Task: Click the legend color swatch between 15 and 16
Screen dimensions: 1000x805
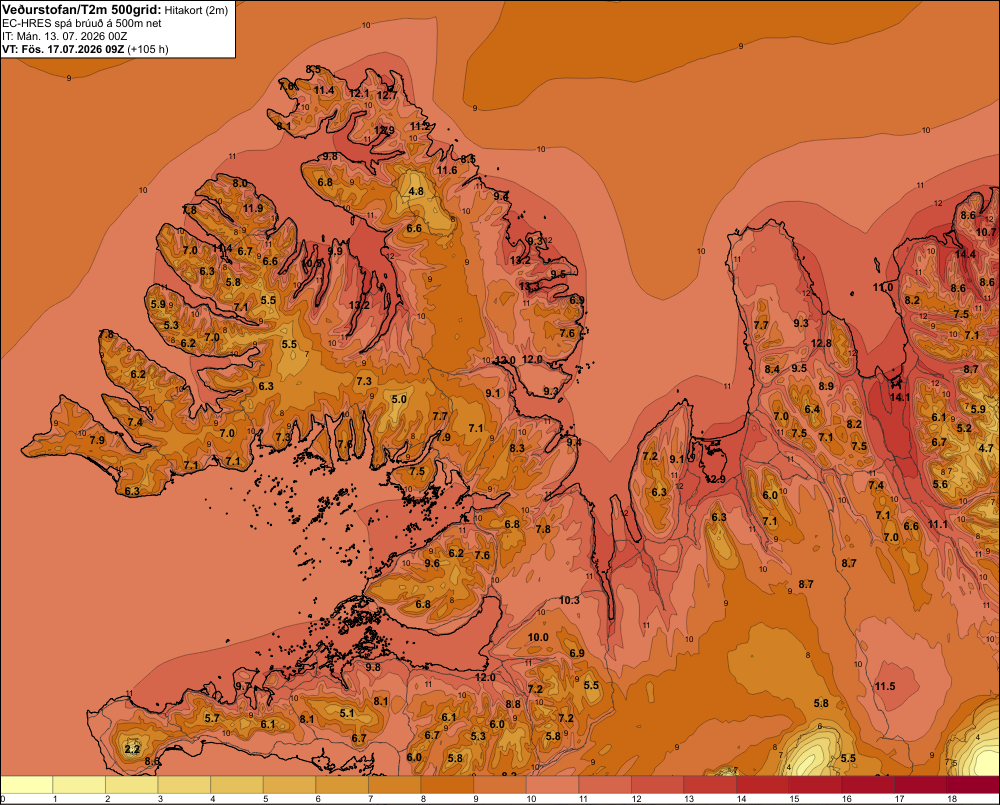Action: 816,784
